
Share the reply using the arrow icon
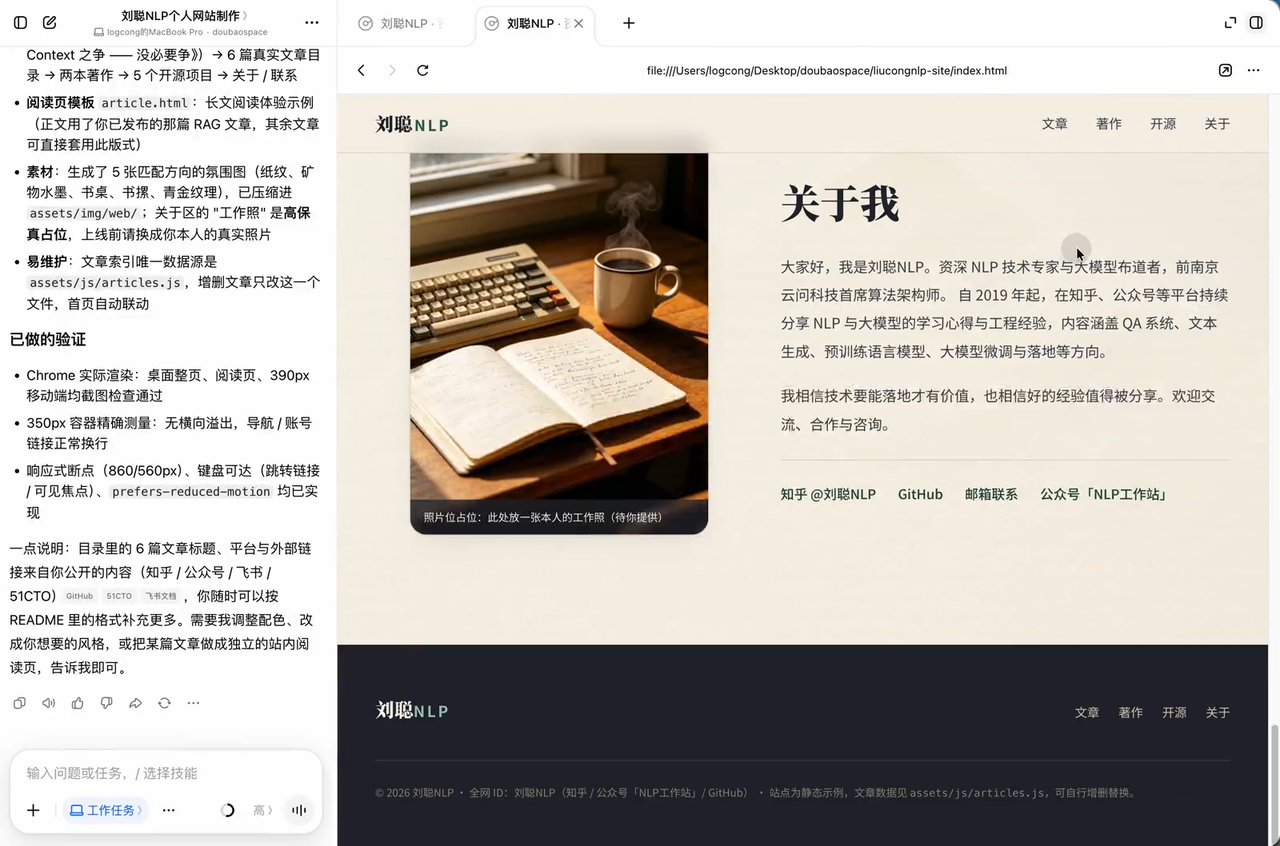(x=135, y=703)
